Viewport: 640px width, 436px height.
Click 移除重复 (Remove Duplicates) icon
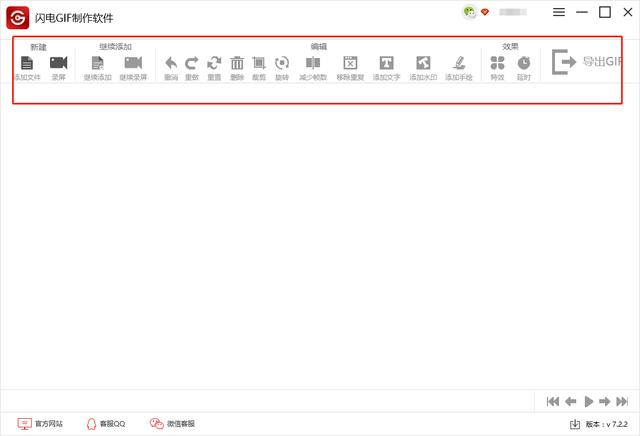[350, 64]
